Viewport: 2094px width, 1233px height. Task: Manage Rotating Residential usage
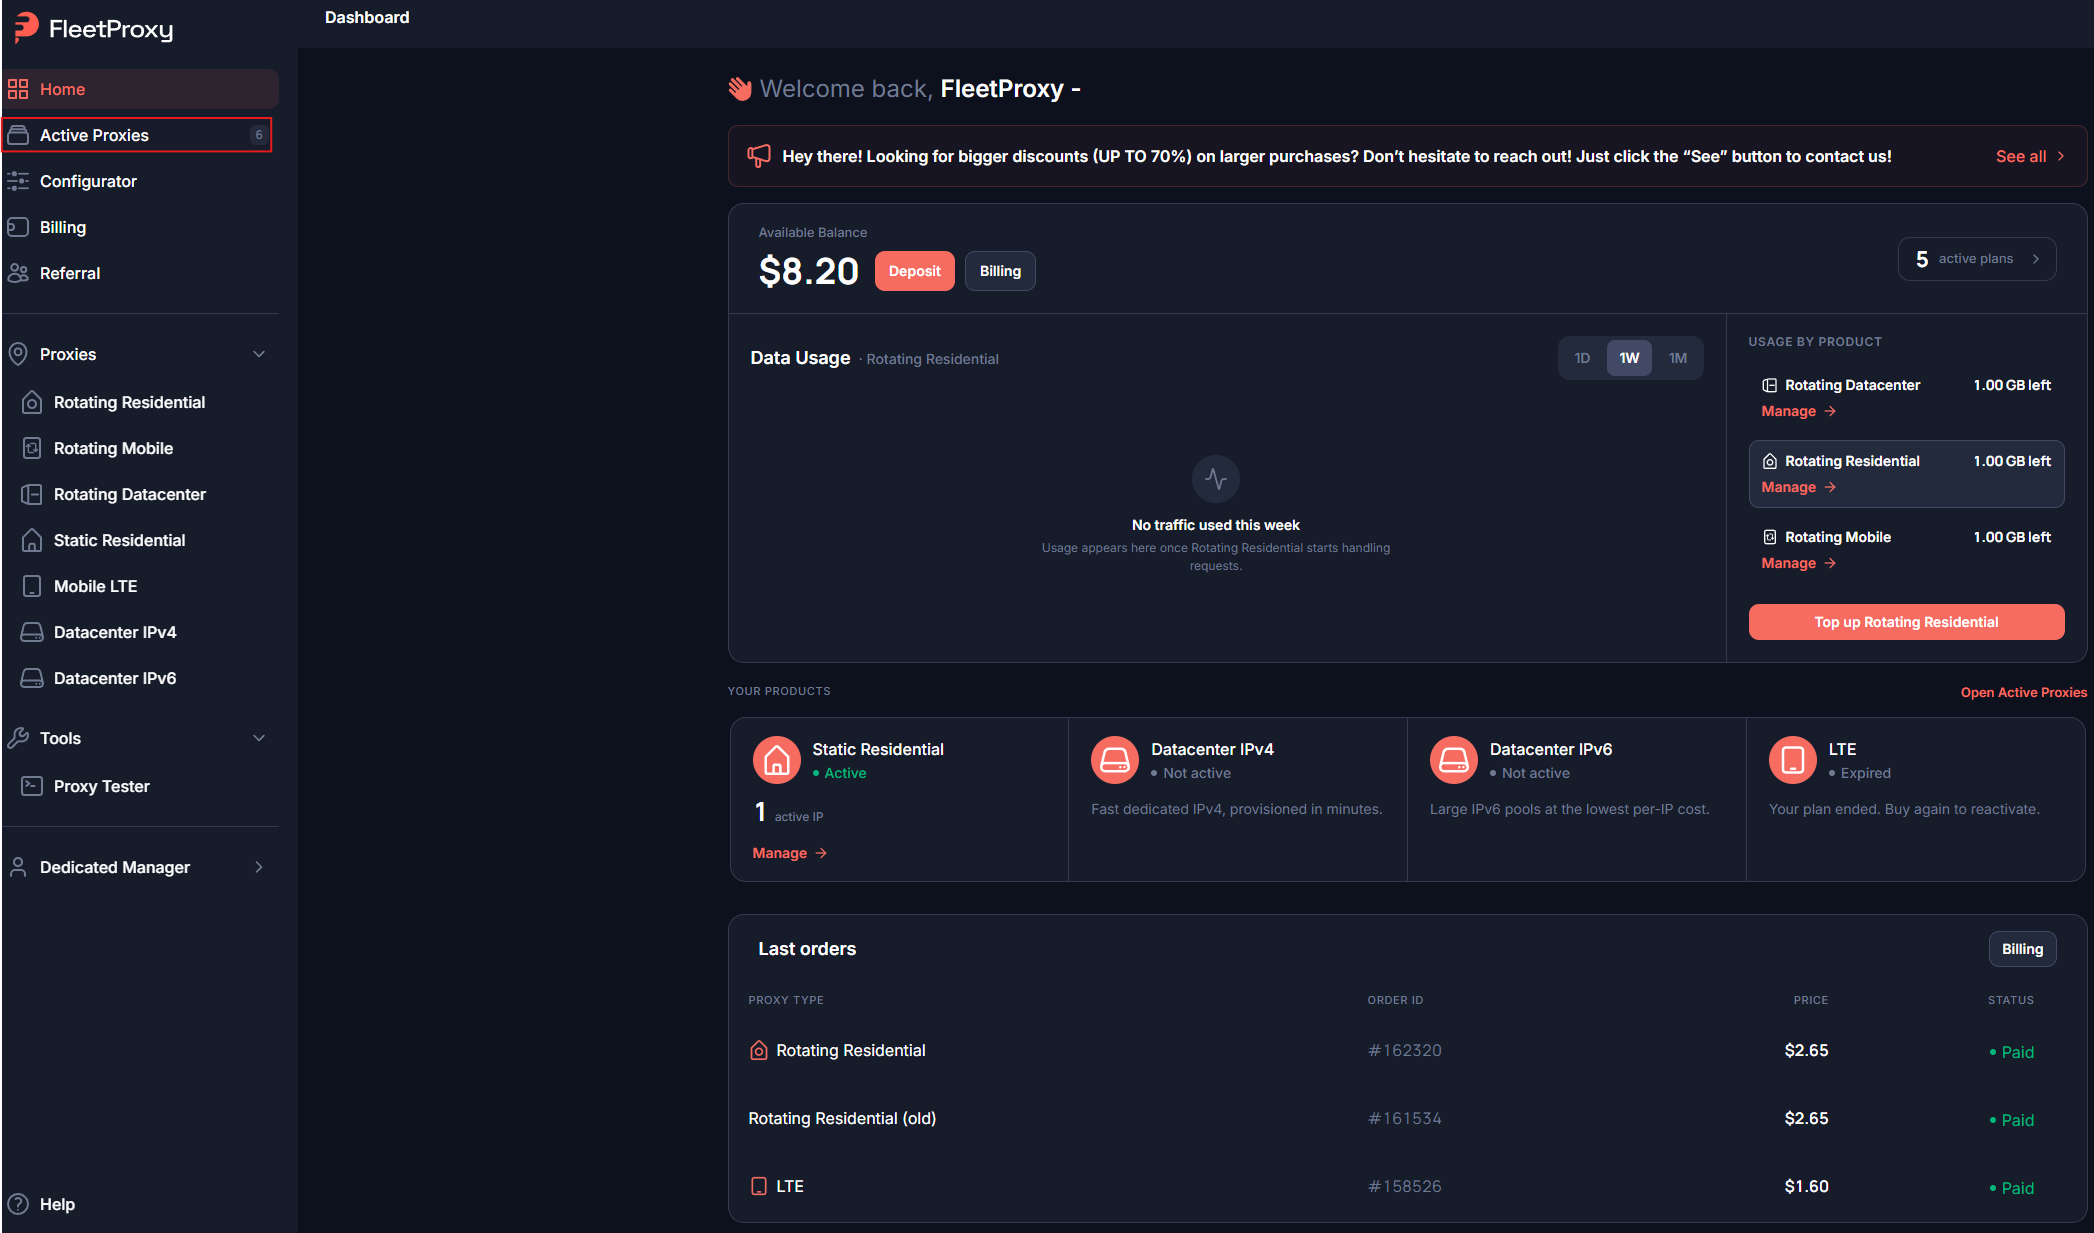(x=1799, y=487)
